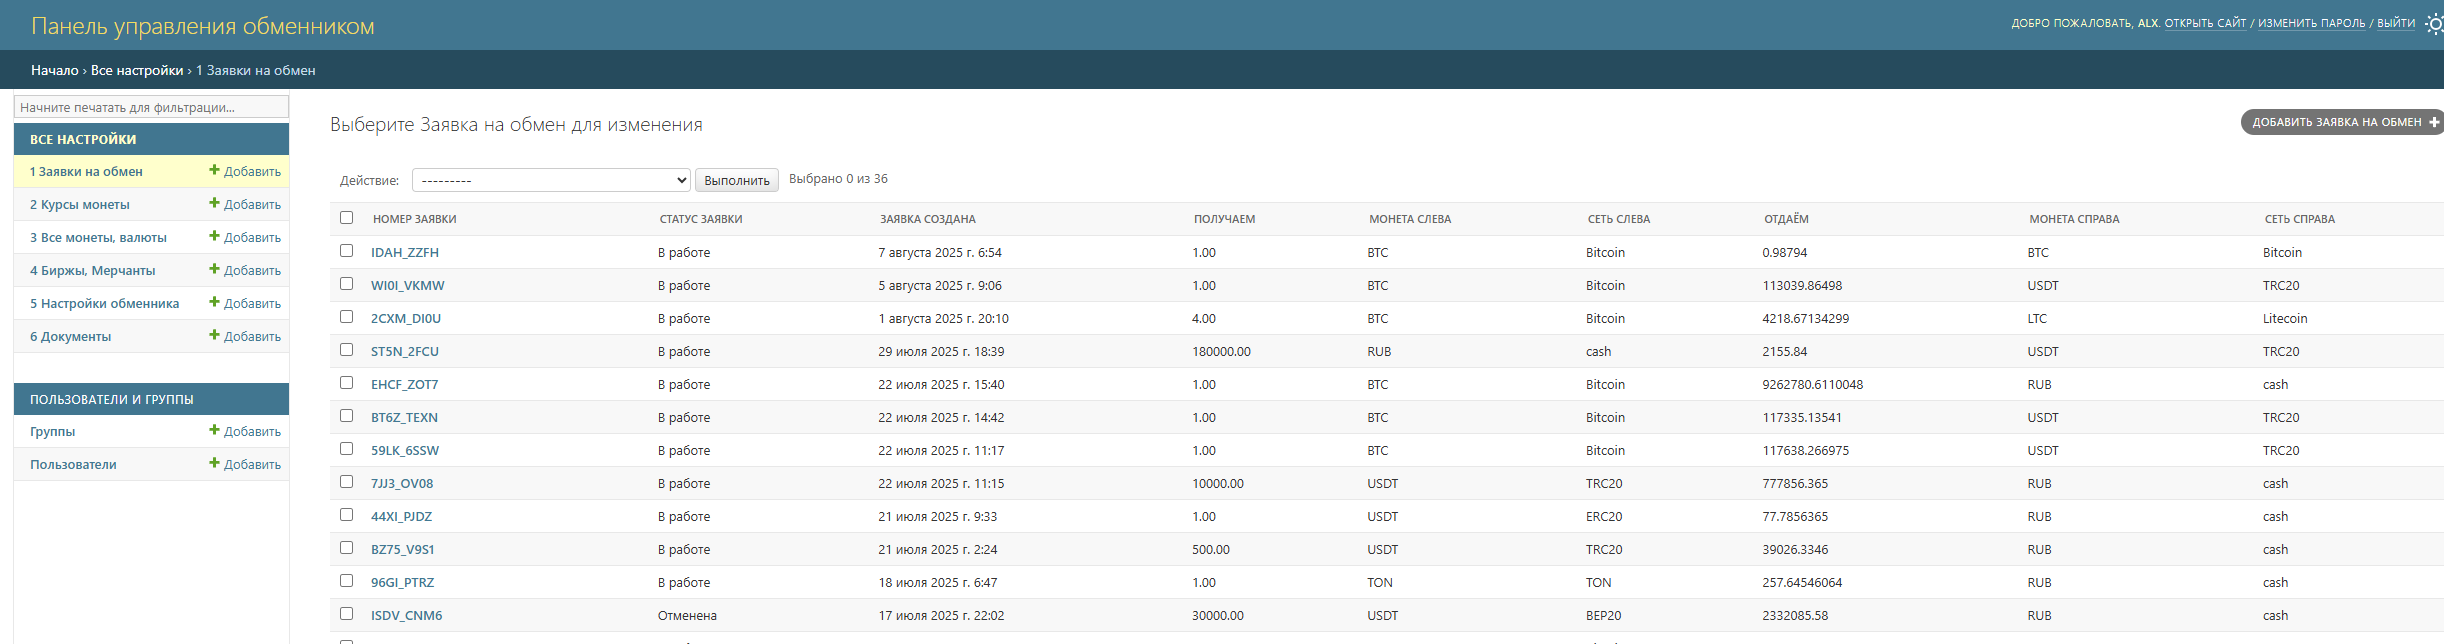
Task: Click plus icon beside Все монеты, валюты
Action: pos(214,237)
